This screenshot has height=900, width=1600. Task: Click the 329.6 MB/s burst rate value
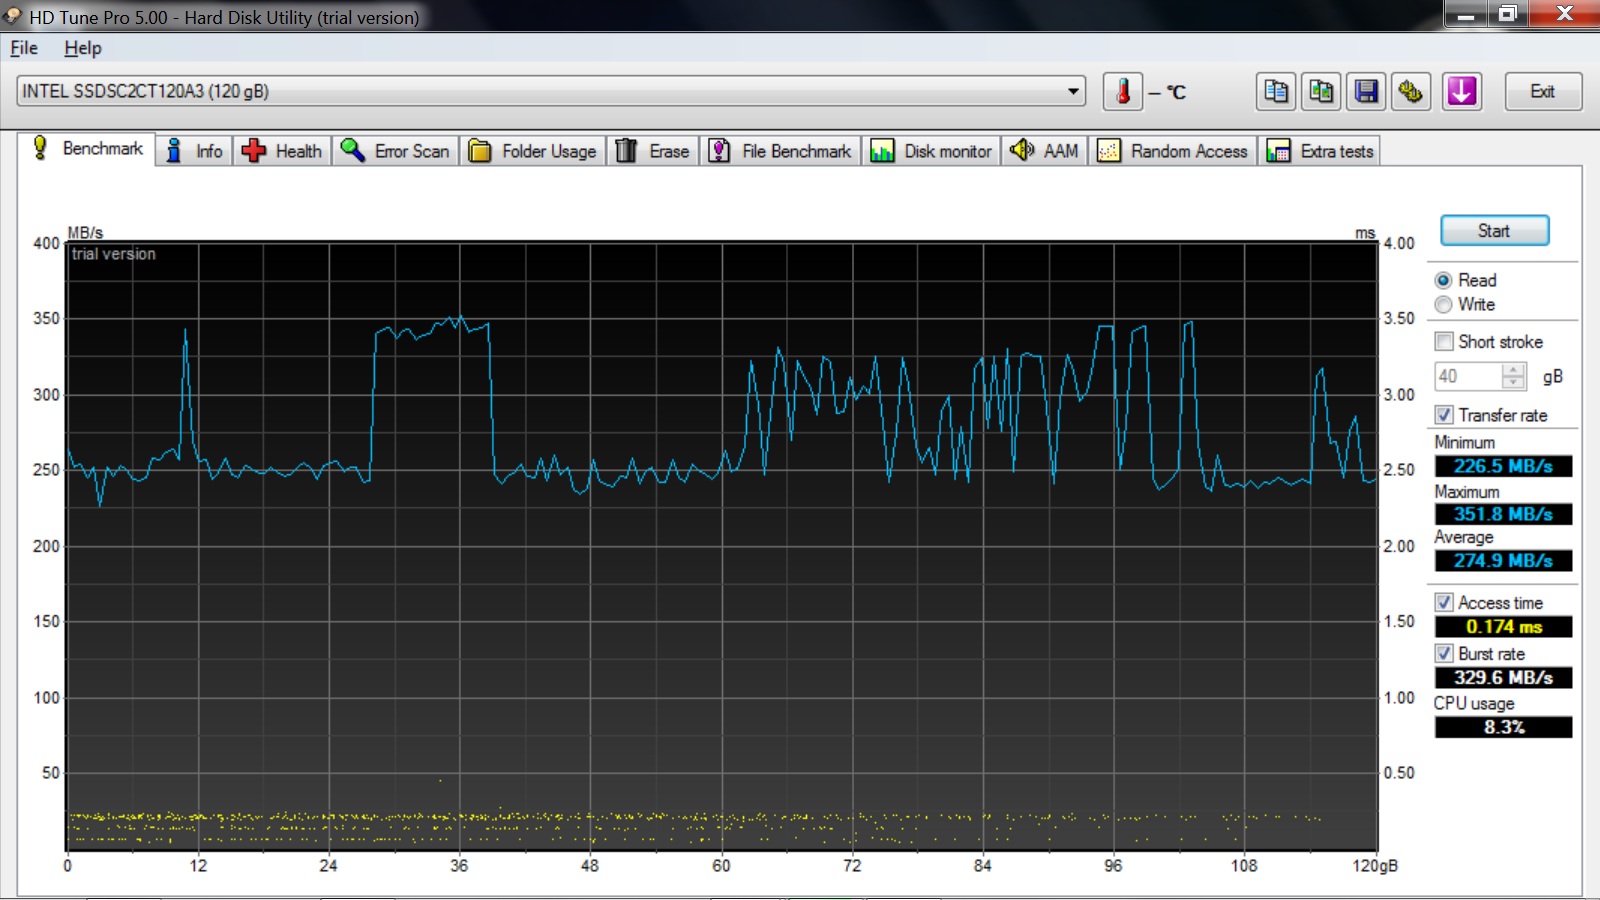pos(1503,678)
